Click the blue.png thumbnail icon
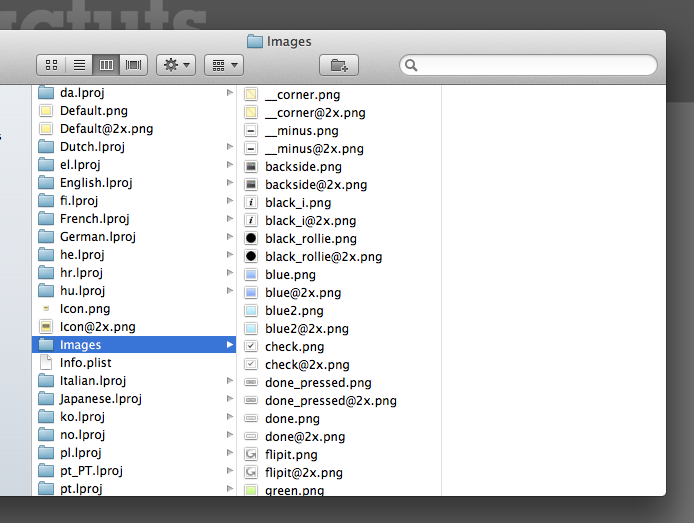The width and height of the screenshot is (694, 523). pos(251,274)
